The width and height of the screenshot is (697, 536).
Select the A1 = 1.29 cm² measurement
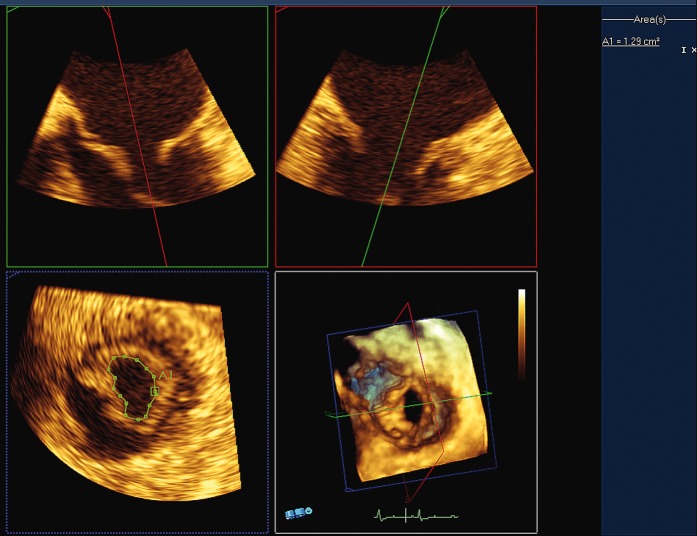pyautogui.click(x=630, y=41)
